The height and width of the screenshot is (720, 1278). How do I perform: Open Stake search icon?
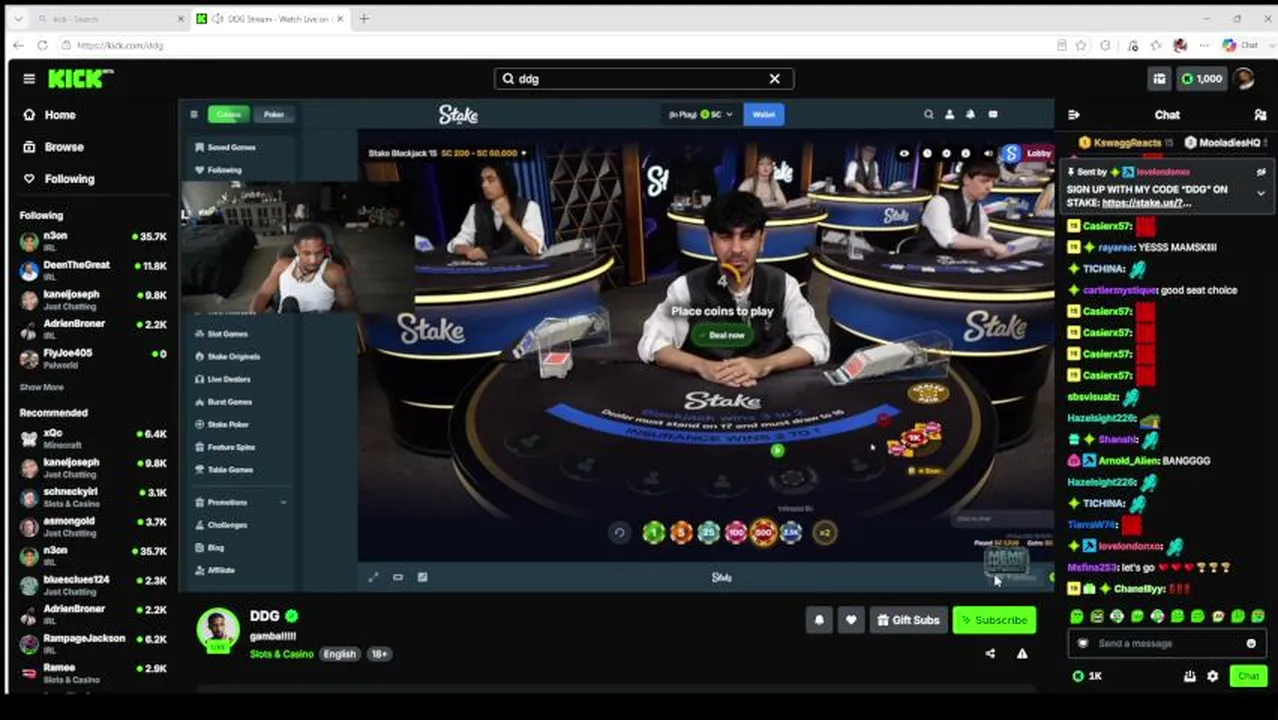coord(929,115)
